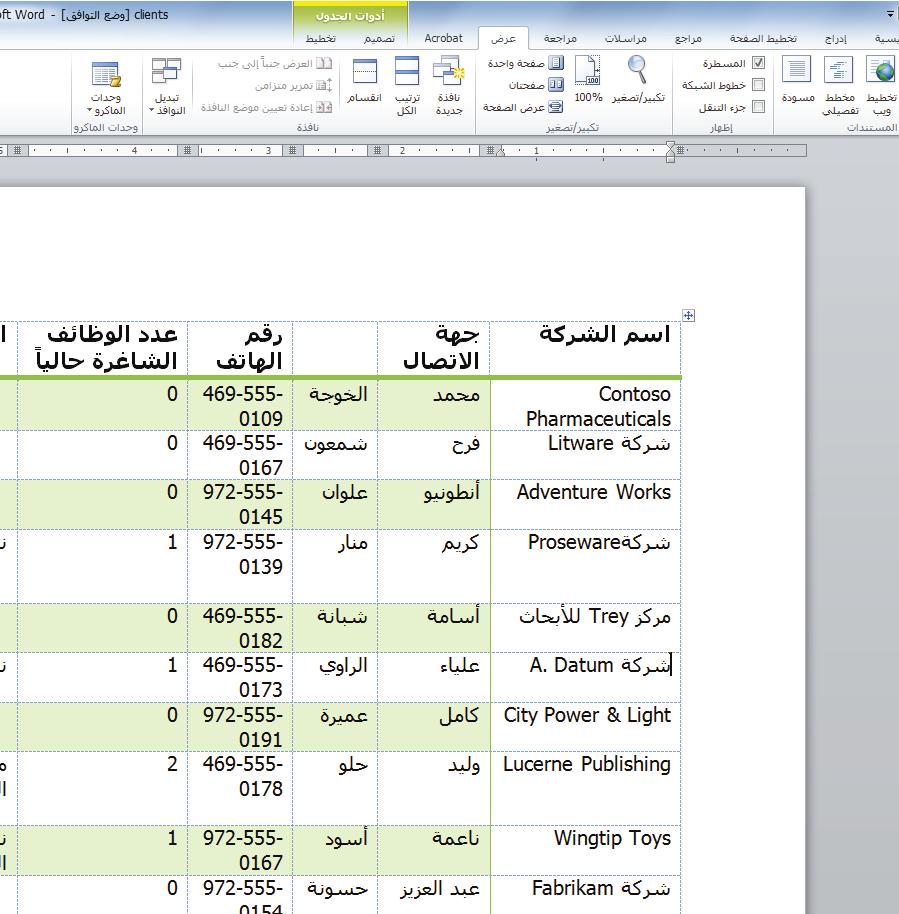Click Reset Window Position (إعادة تعيين موضع النافذة)
Screen dimensions: 899x914
coord(266,107)
